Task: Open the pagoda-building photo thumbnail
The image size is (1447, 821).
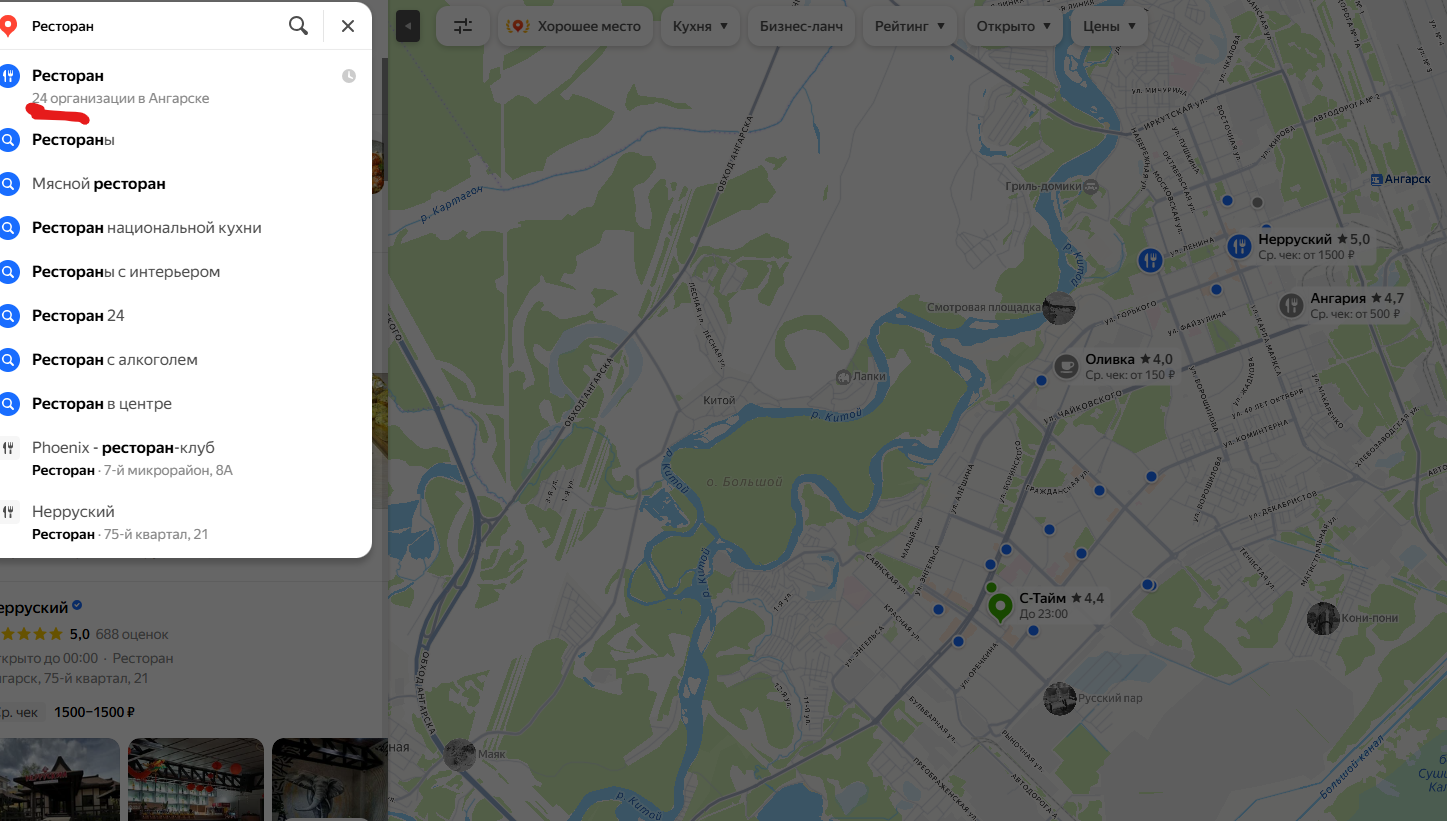Action: coord(60,779)
